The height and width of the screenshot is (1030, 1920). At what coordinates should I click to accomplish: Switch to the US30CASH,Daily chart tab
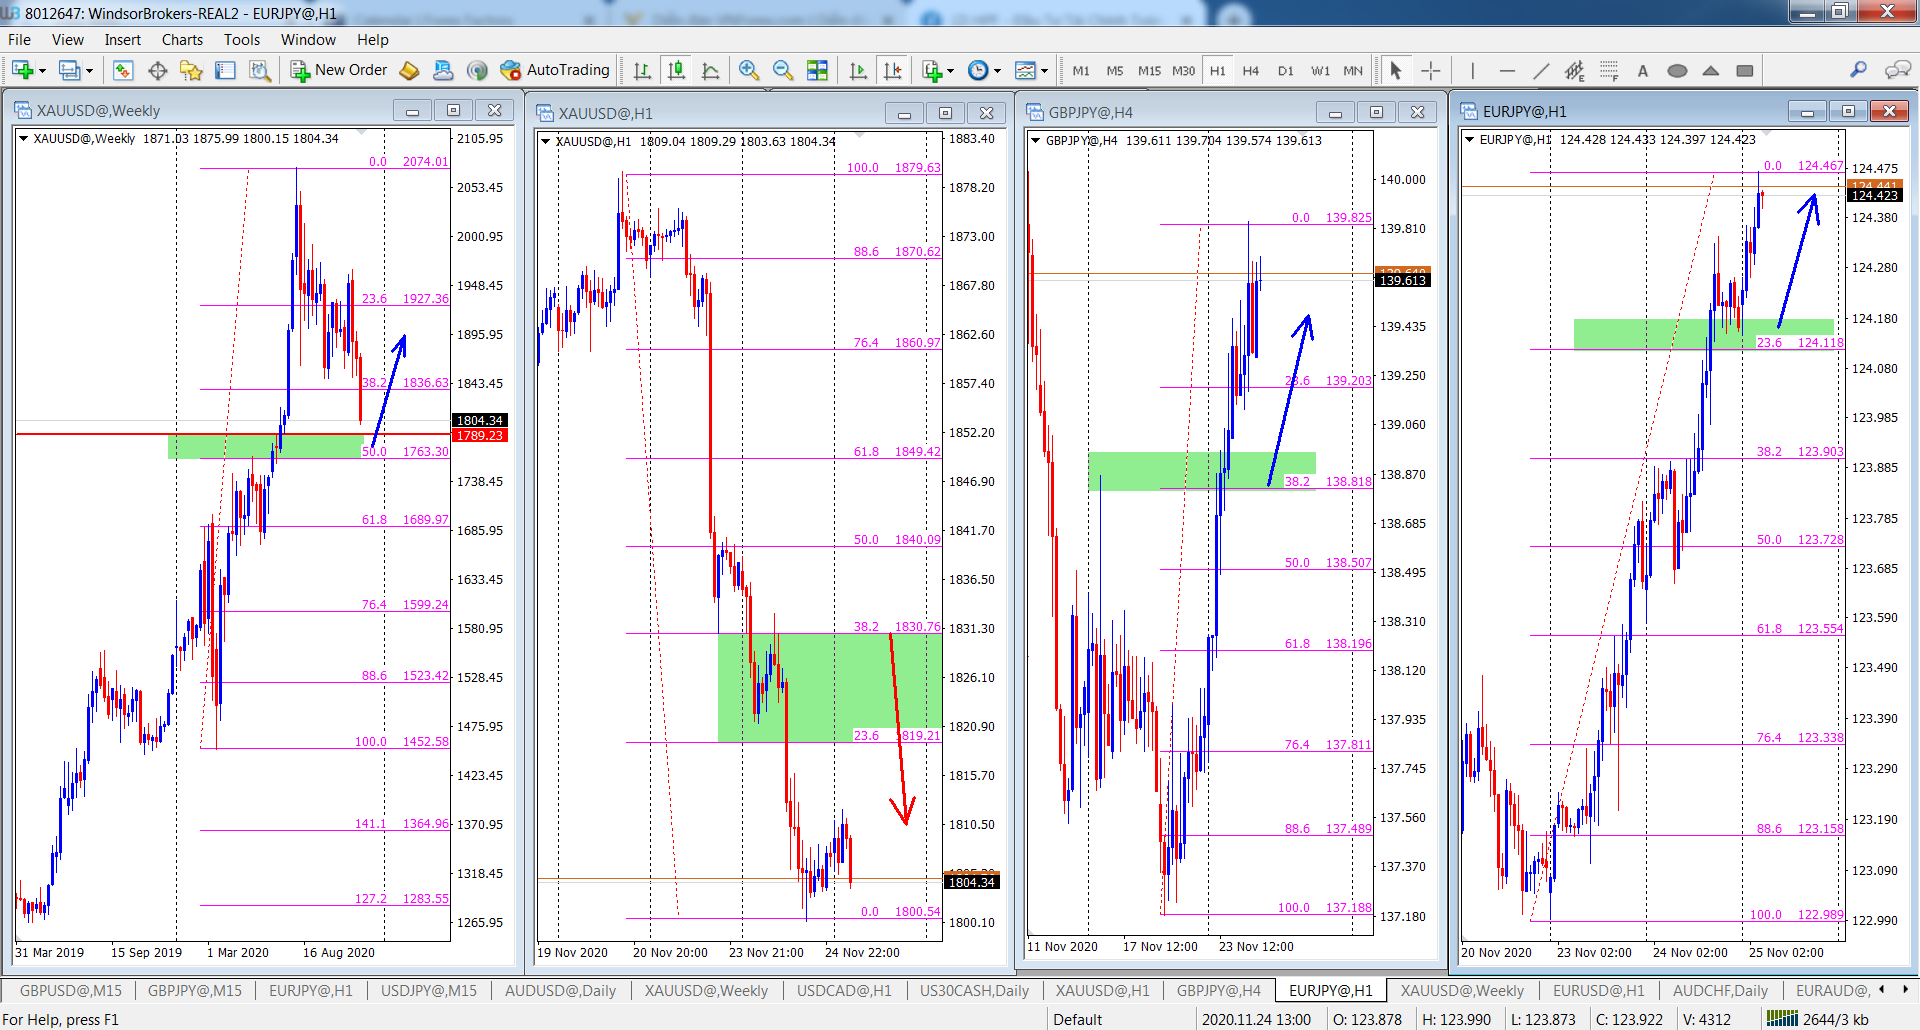[x=974, y=991]
